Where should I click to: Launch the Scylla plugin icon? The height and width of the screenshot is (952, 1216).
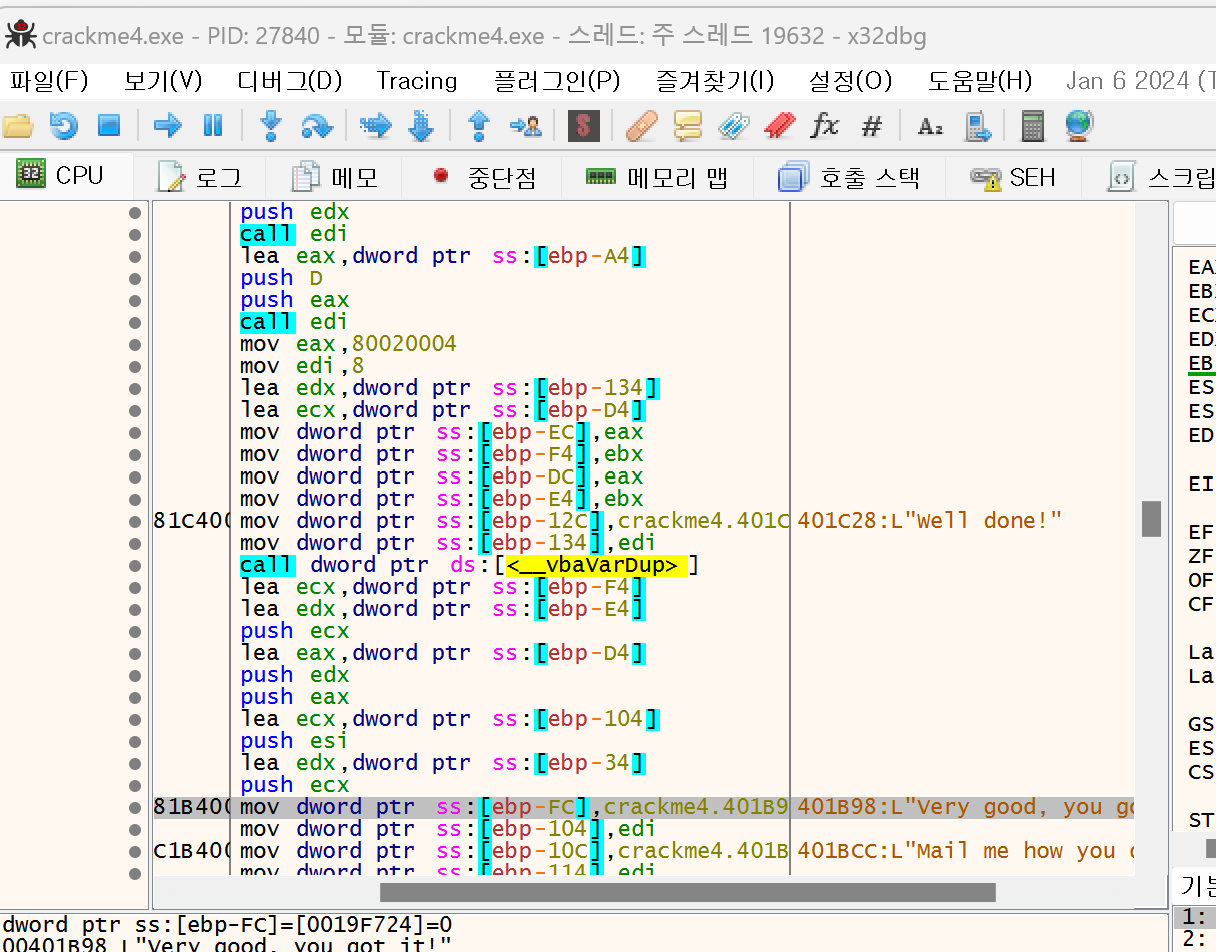pyautogui.click(x=584, y=126)
